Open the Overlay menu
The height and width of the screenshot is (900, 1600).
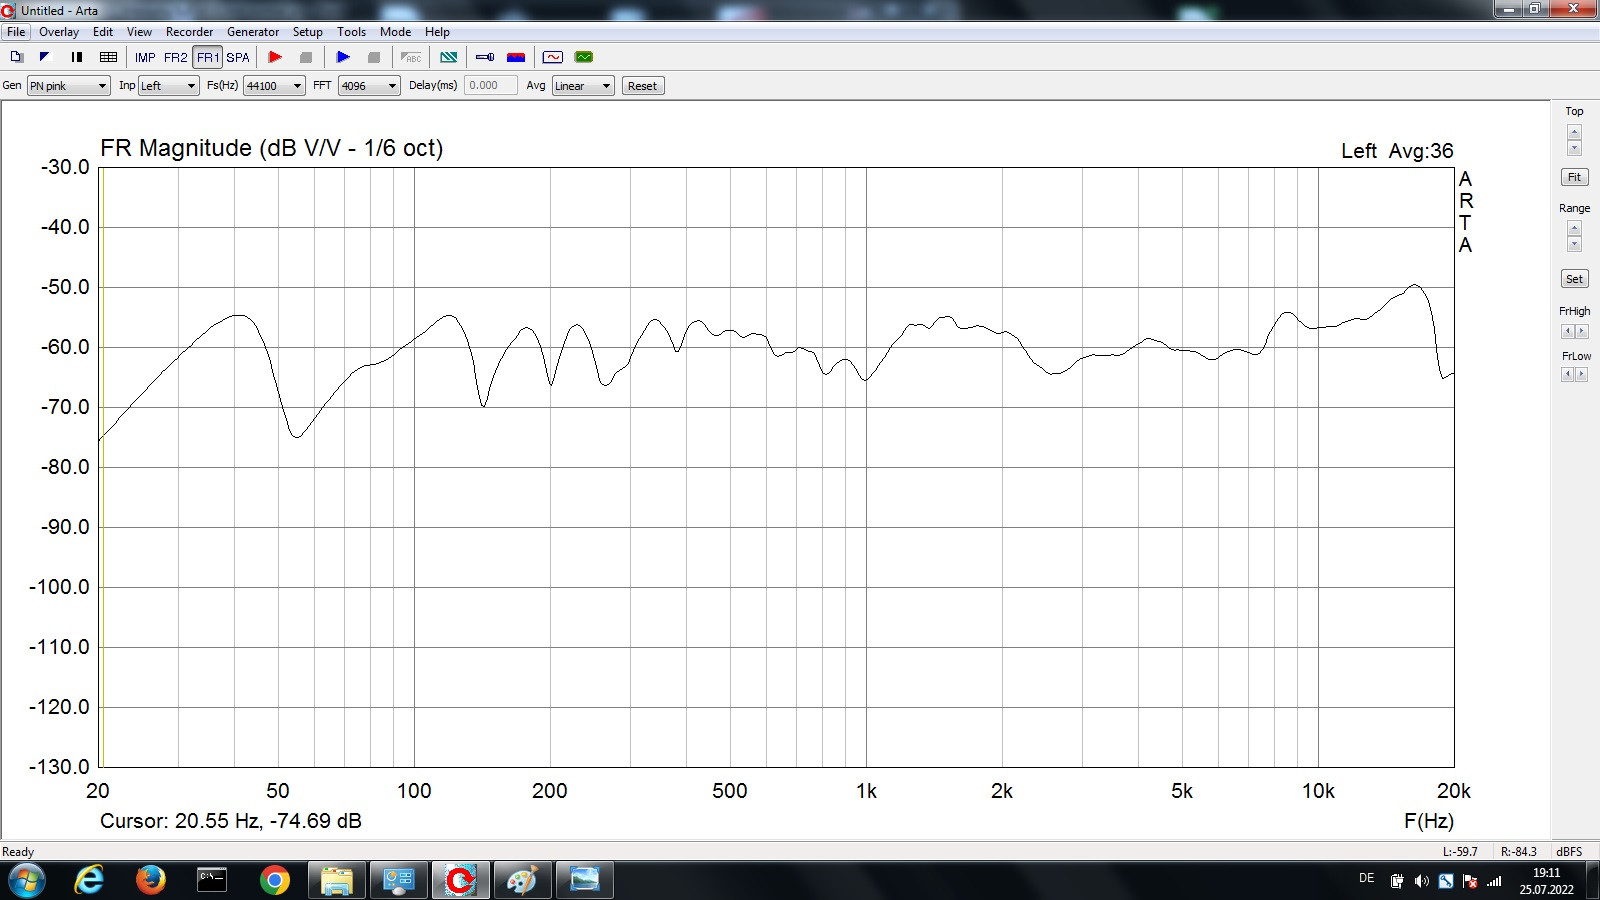[x=59, y=32]
